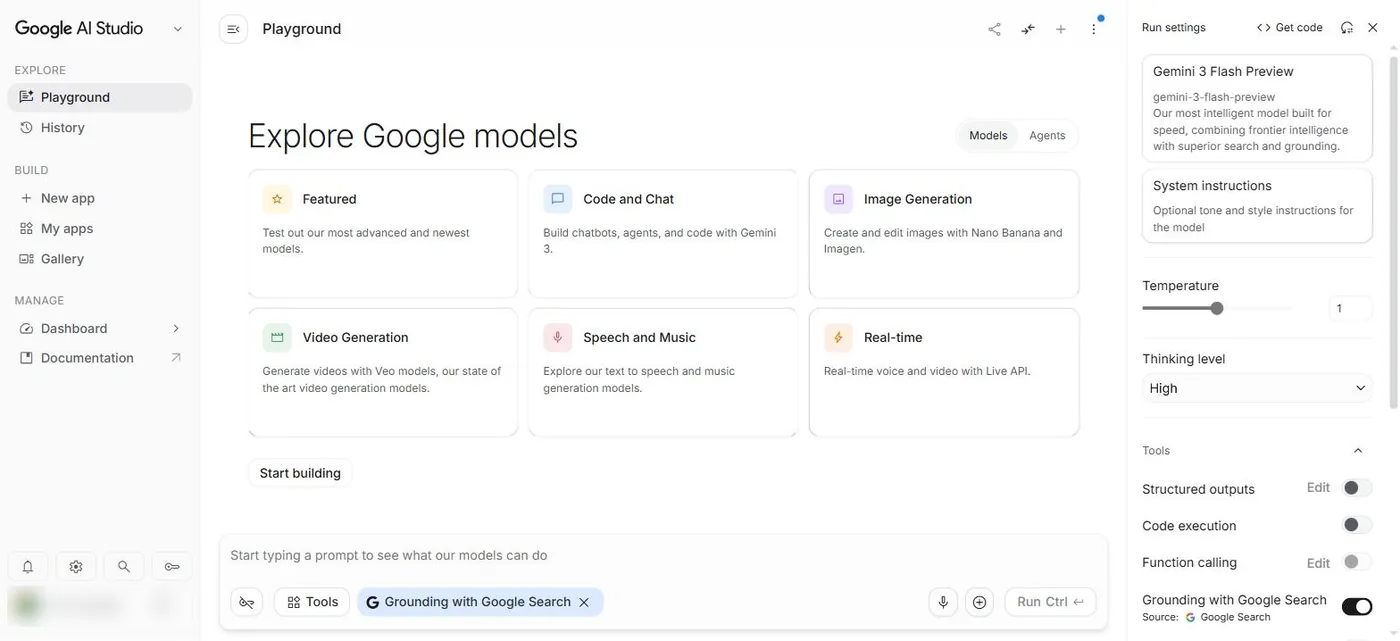The height and width of the screenshot is (641, 1400).
Task: Expand the Dashboard submenu chevron
Action: (176, 328)
